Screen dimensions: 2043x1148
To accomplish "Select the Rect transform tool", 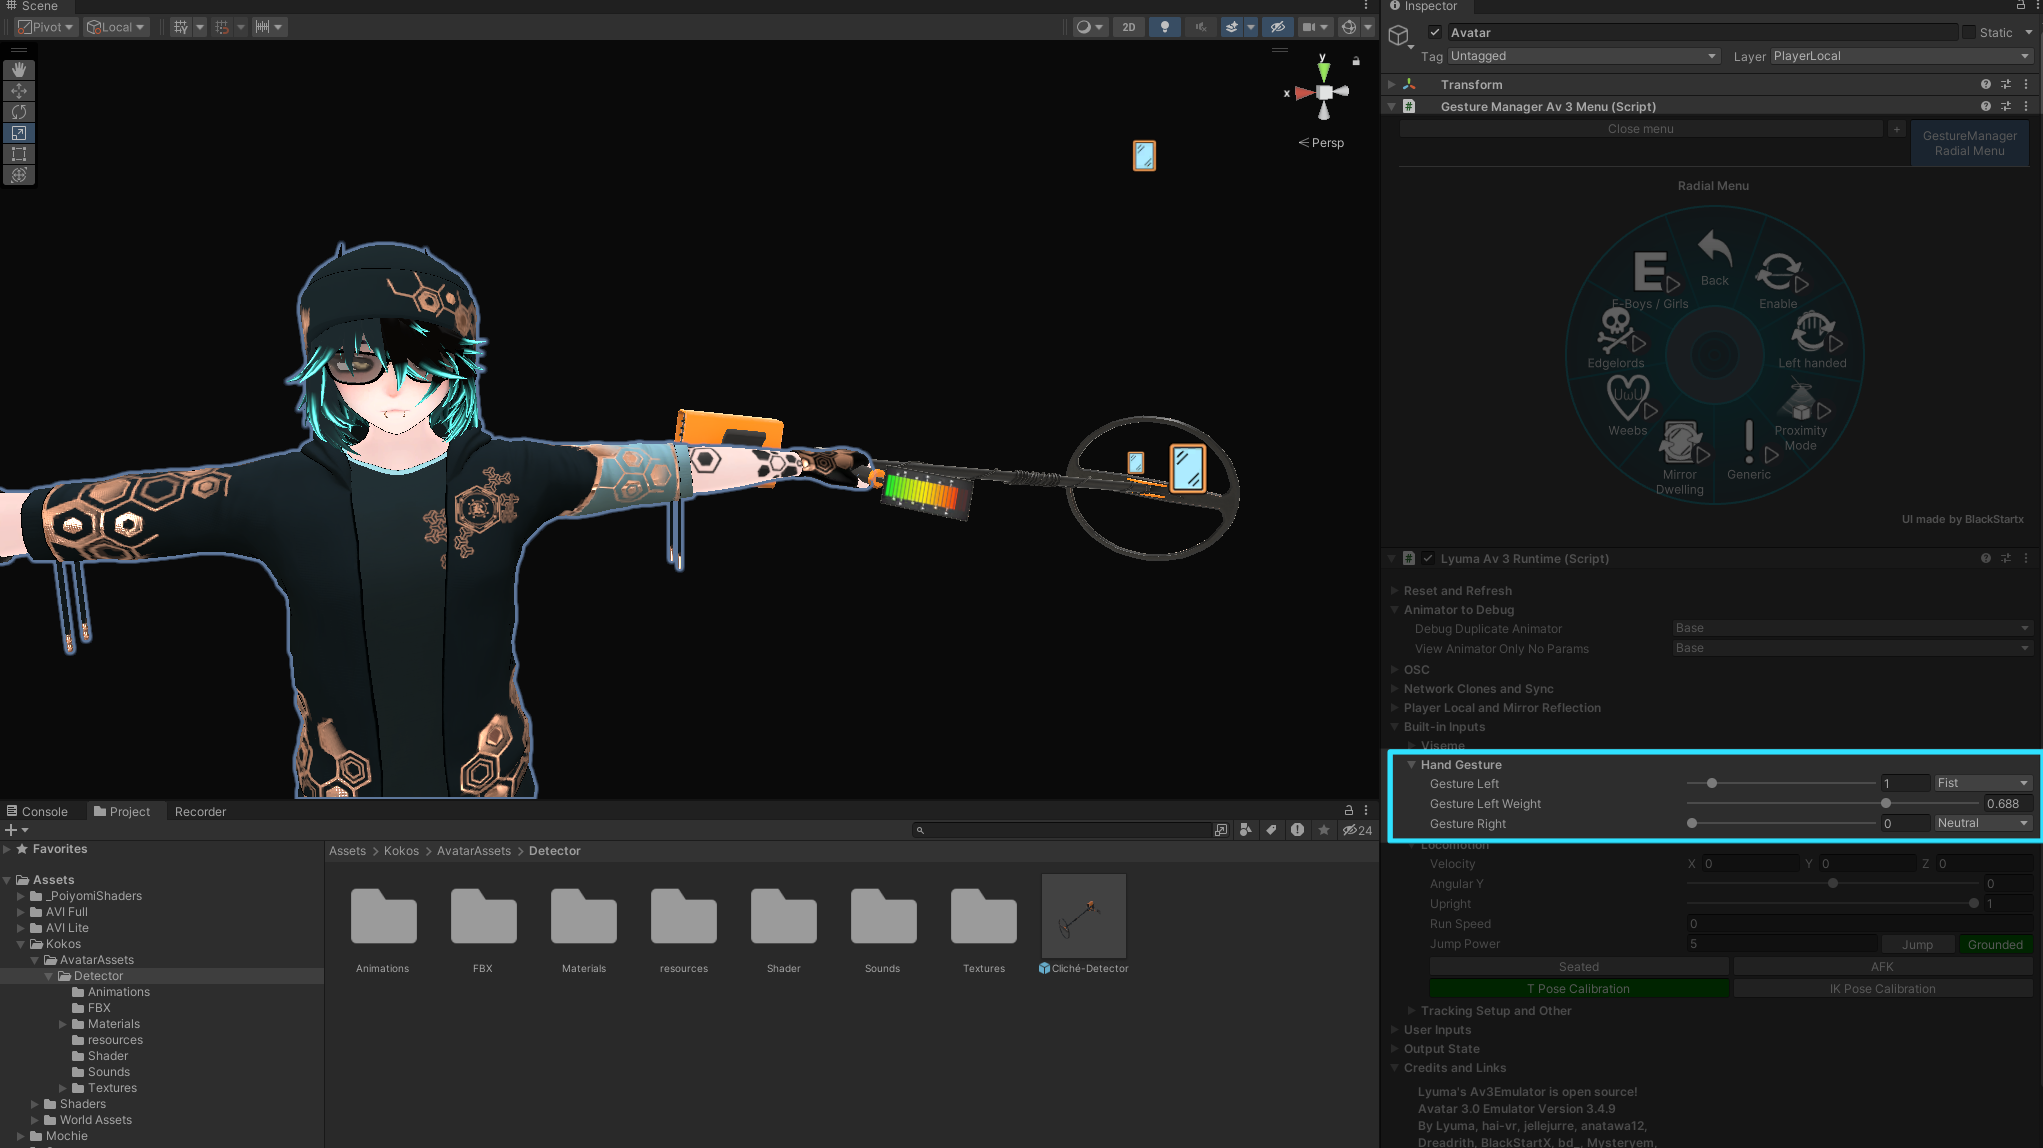I will pos(19,154).
